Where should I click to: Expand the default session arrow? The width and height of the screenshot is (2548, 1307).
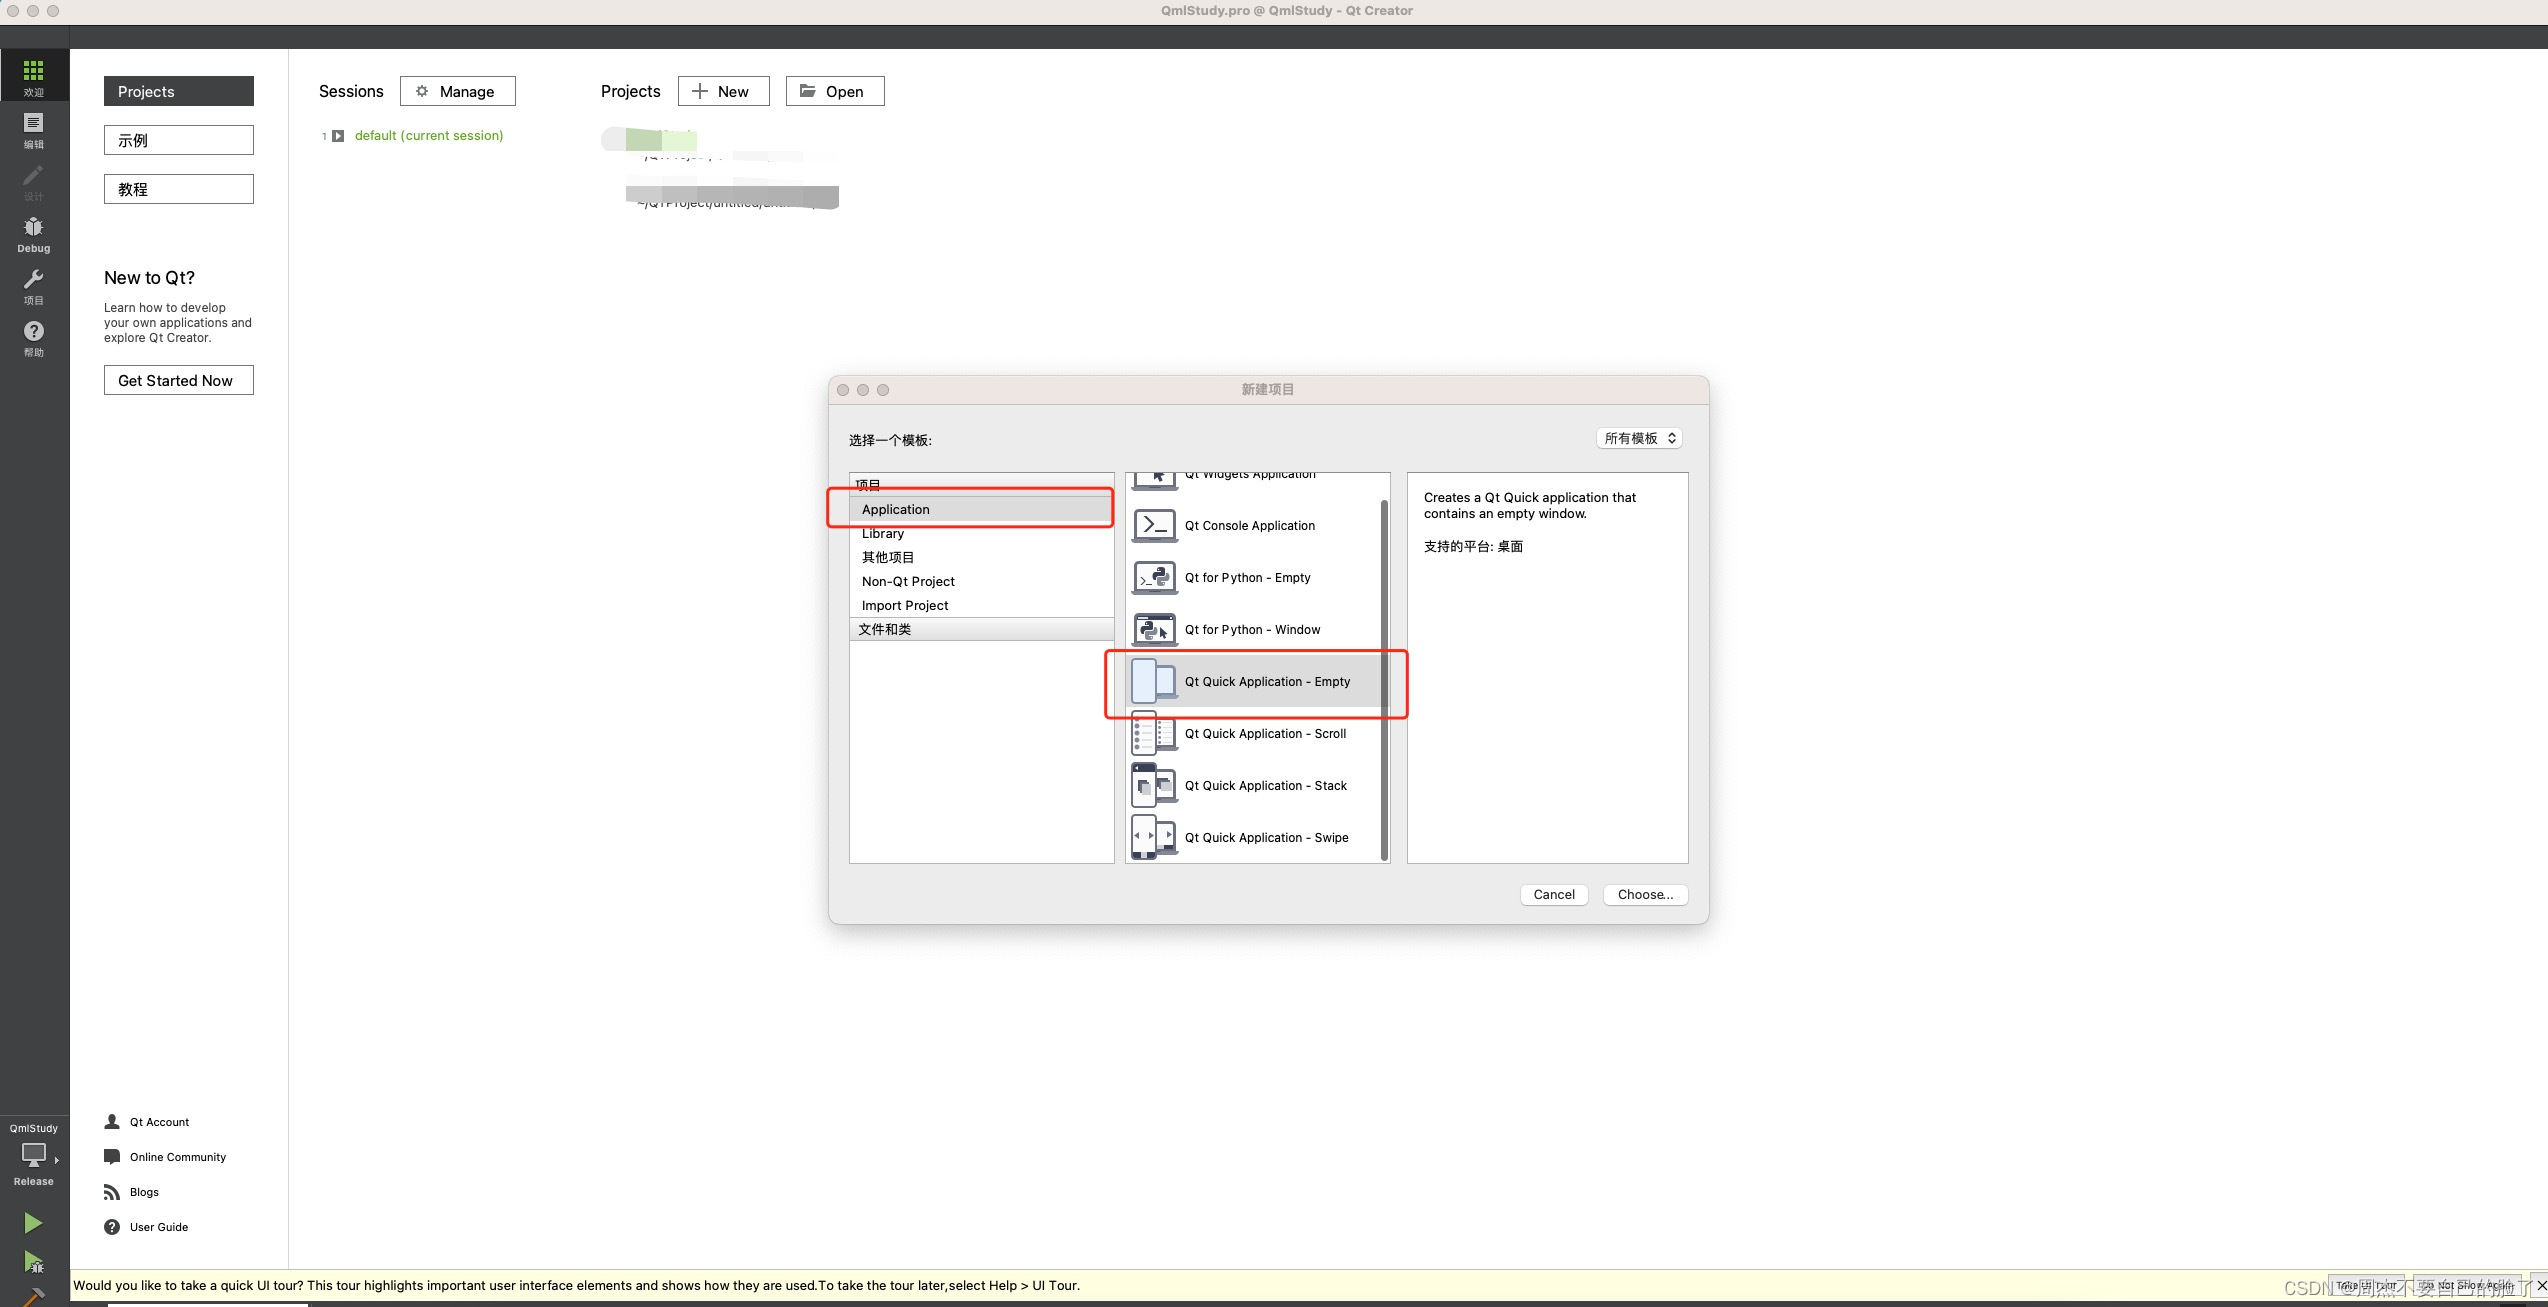coord(338,136)
